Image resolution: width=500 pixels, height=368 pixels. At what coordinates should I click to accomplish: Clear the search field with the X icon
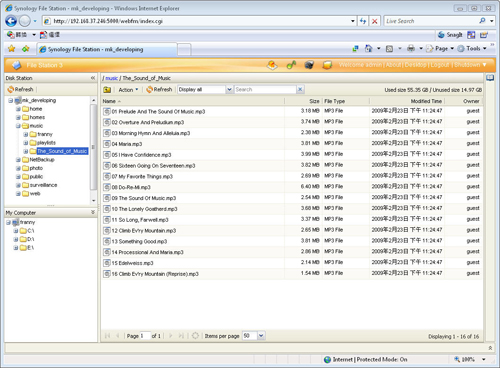(x=300, y=89)
